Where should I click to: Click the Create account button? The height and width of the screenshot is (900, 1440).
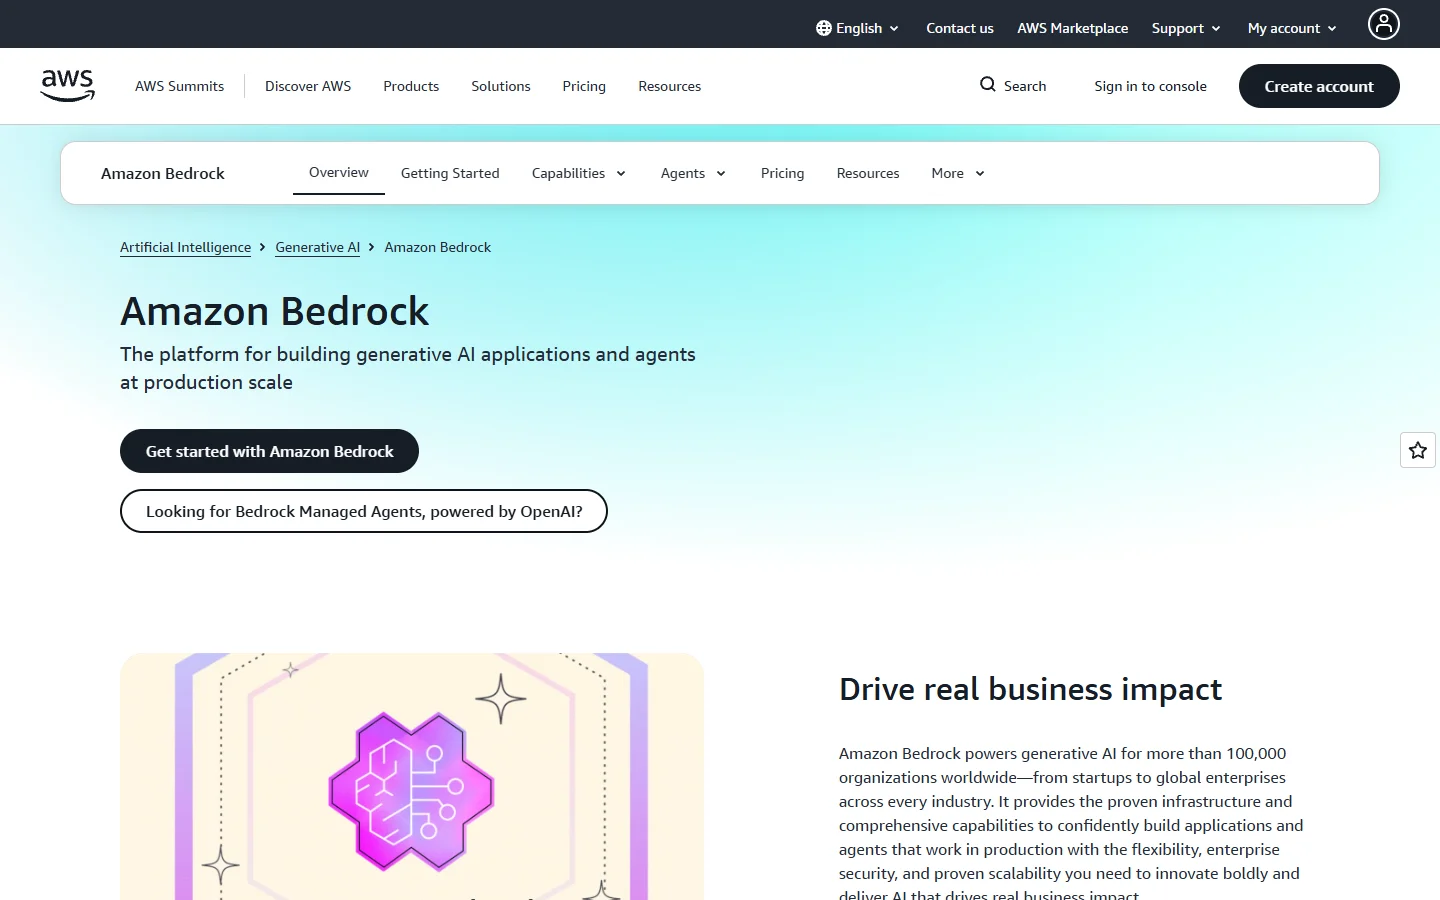point(1319,86)
